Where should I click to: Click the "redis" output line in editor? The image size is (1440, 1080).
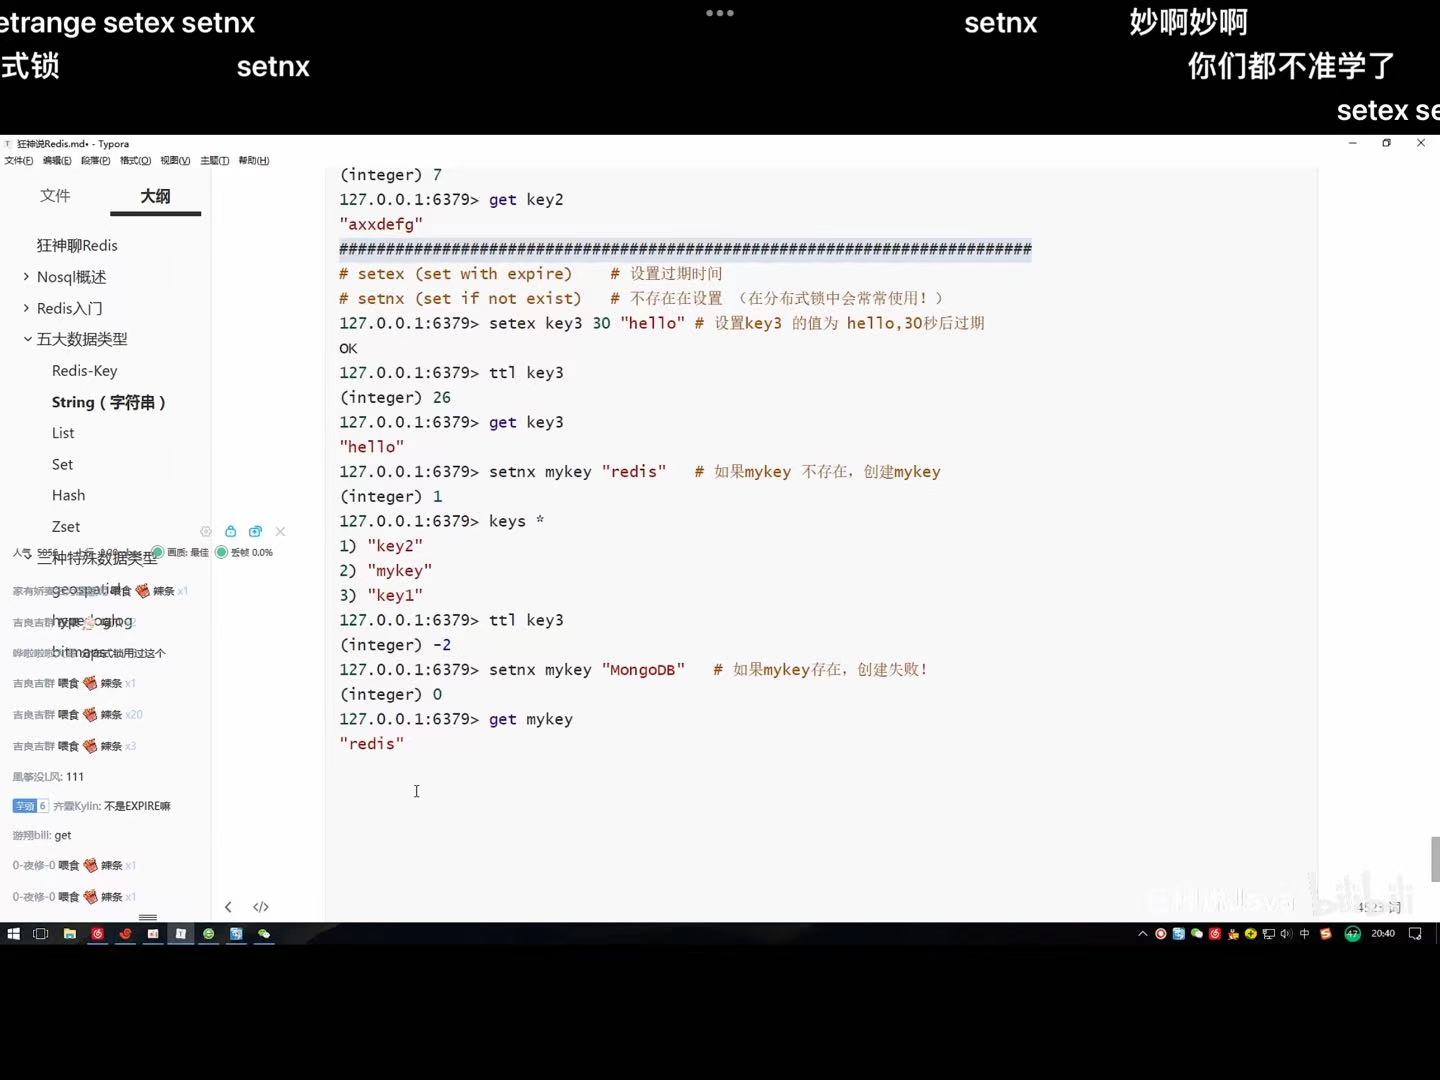[x=372, y=744]
